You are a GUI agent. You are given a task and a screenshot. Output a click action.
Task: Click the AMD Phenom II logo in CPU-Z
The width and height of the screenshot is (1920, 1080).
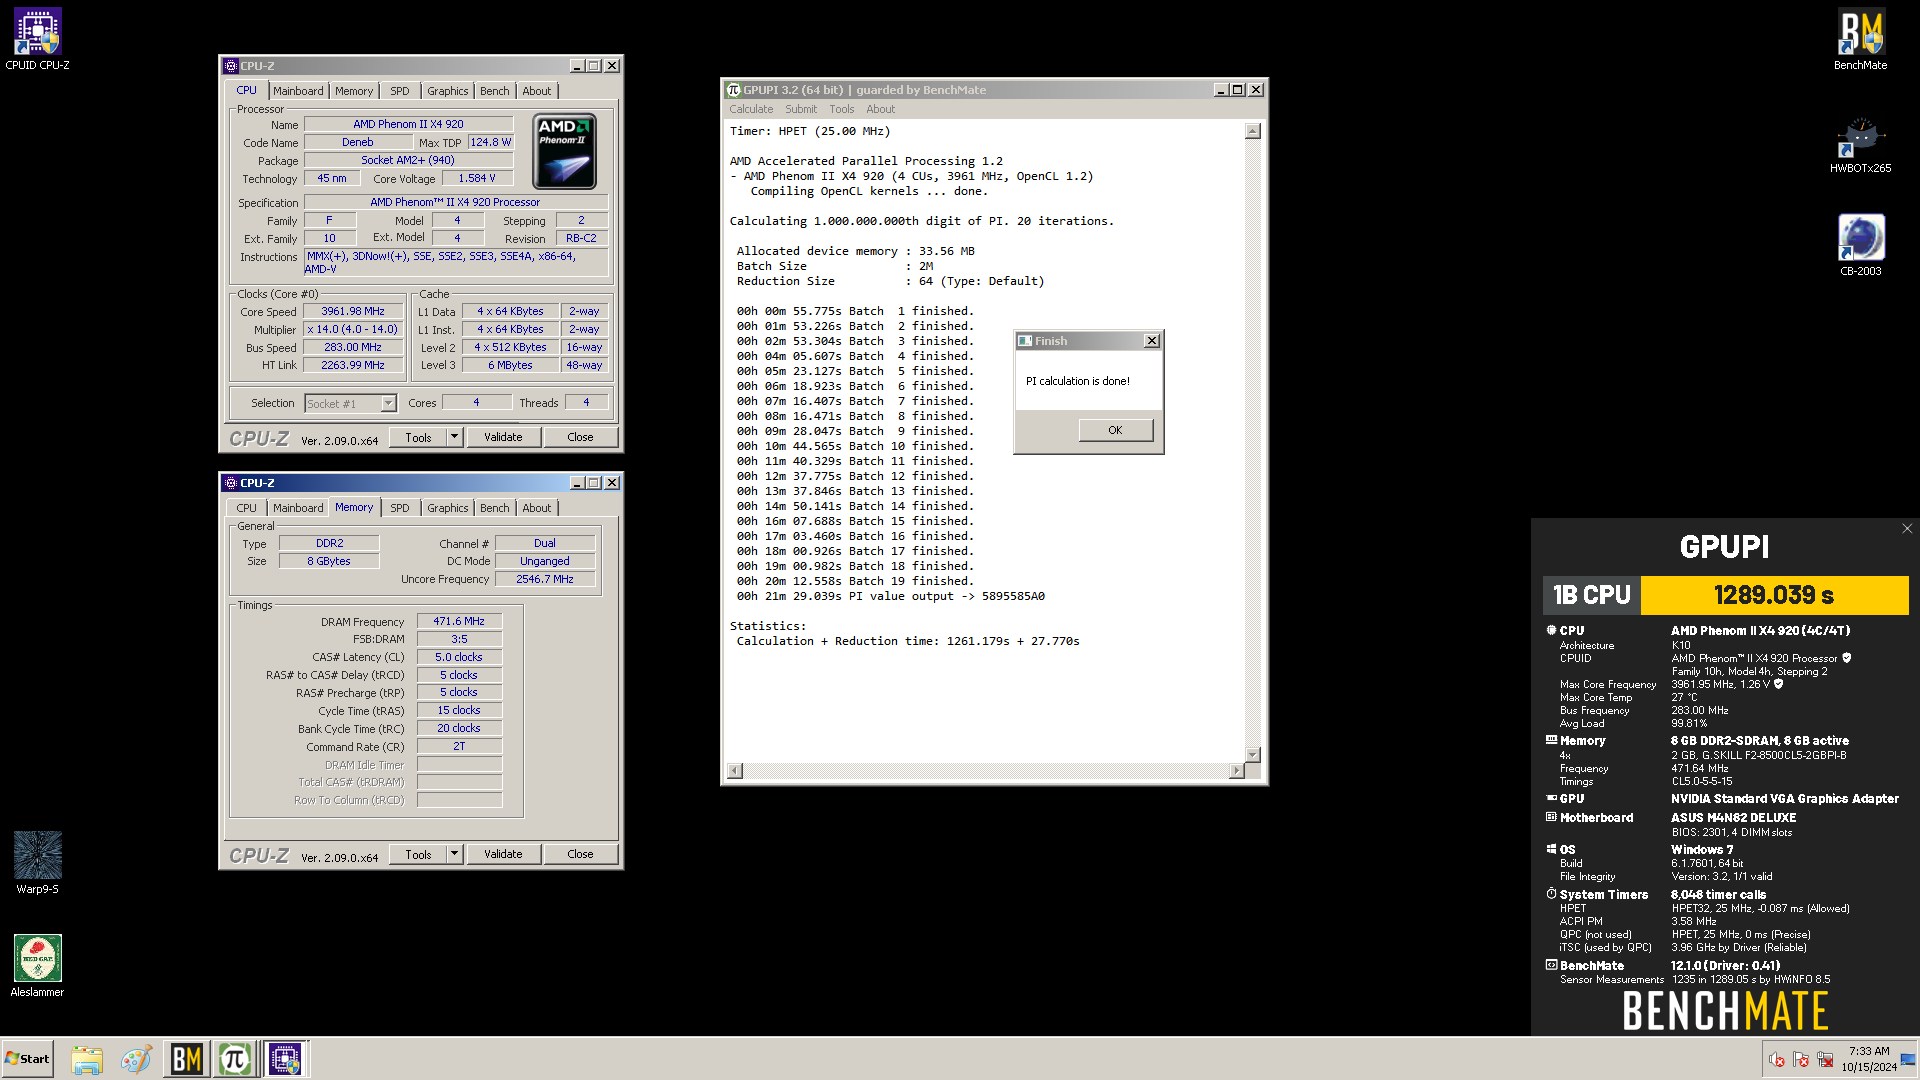click(x=564, y=151)
